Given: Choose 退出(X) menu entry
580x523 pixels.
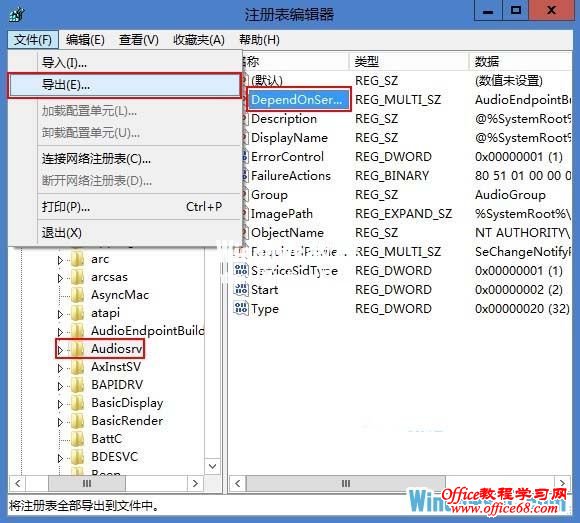Looking at the screenshot, I should [125, 233].
